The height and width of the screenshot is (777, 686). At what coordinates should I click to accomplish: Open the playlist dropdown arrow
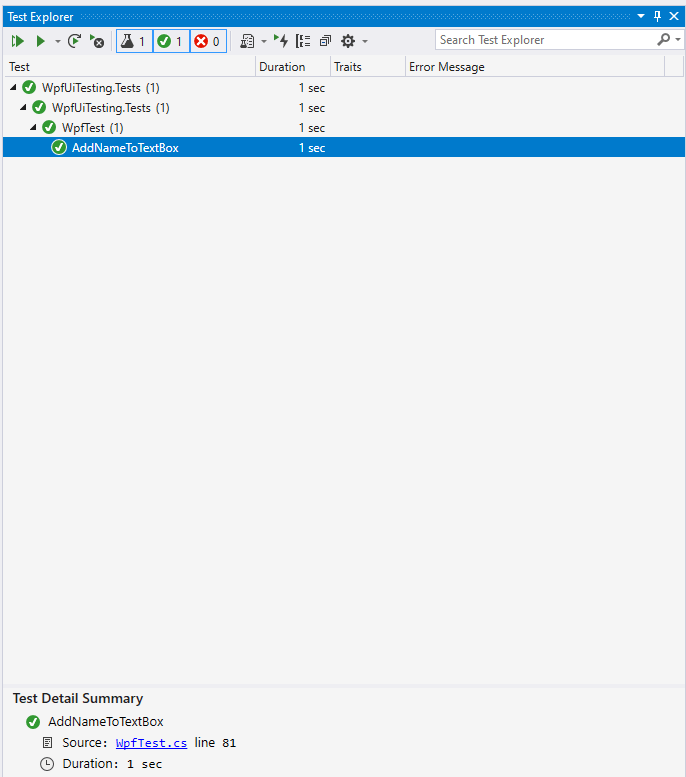(x=264, y=41)
